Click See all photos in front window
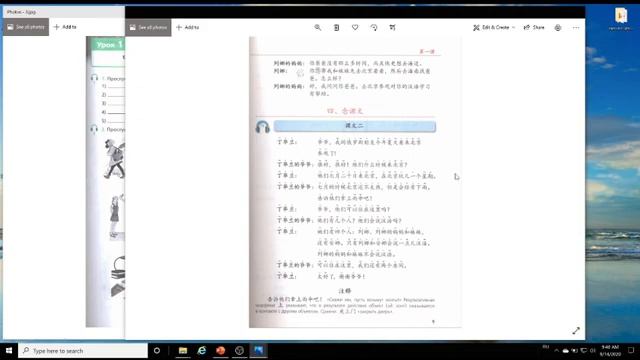Viewport: 640px width, 360px height. tap(148, 27)
